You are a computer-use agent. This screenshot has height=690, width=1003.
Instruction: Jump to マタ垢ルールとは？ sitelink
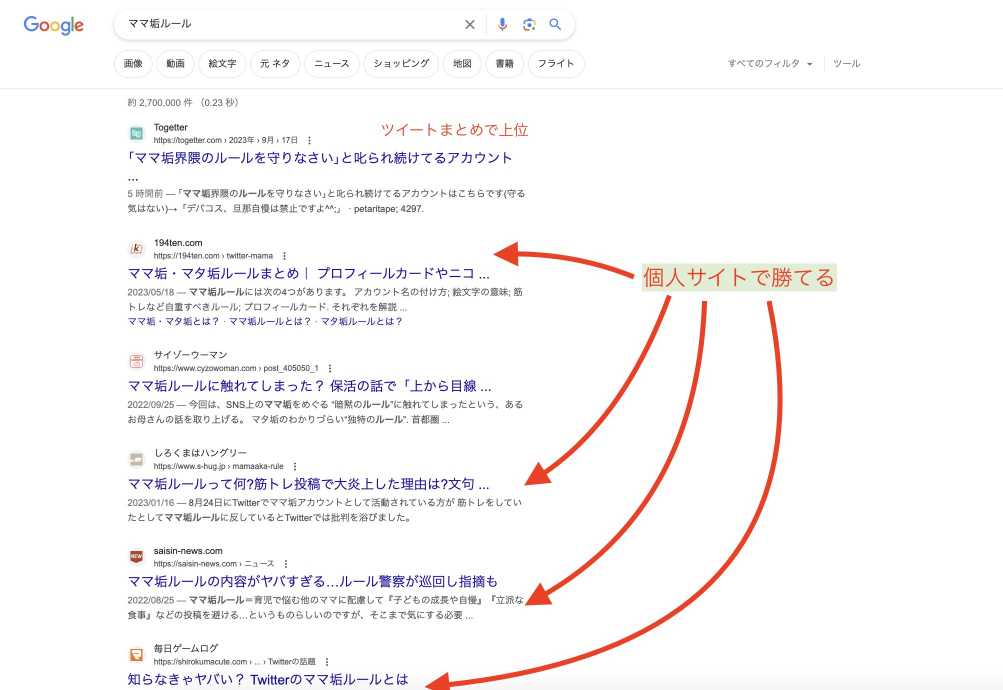pos(361,322)
